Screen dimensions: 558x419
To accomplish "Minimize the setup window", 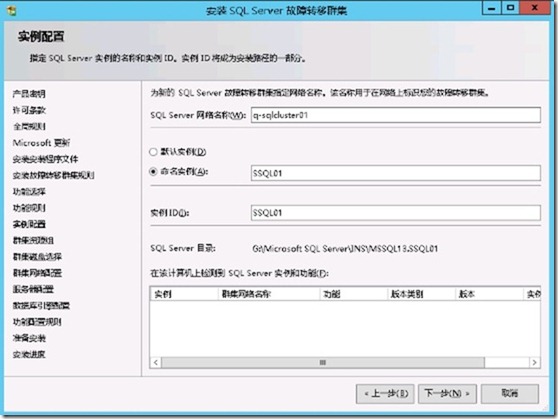I will [492, 8].
